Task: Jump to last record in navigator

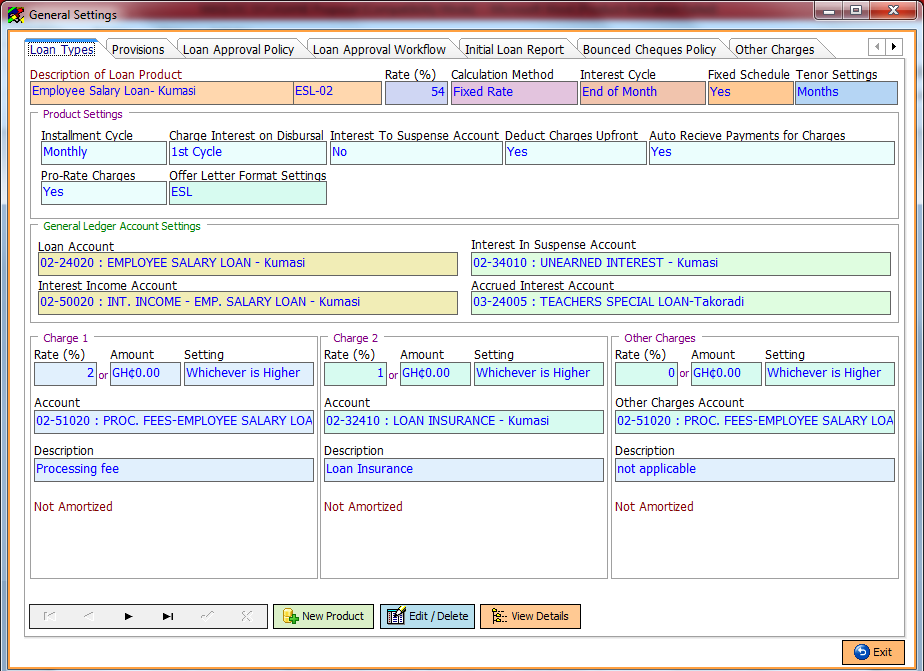Action: coord(168,616)
